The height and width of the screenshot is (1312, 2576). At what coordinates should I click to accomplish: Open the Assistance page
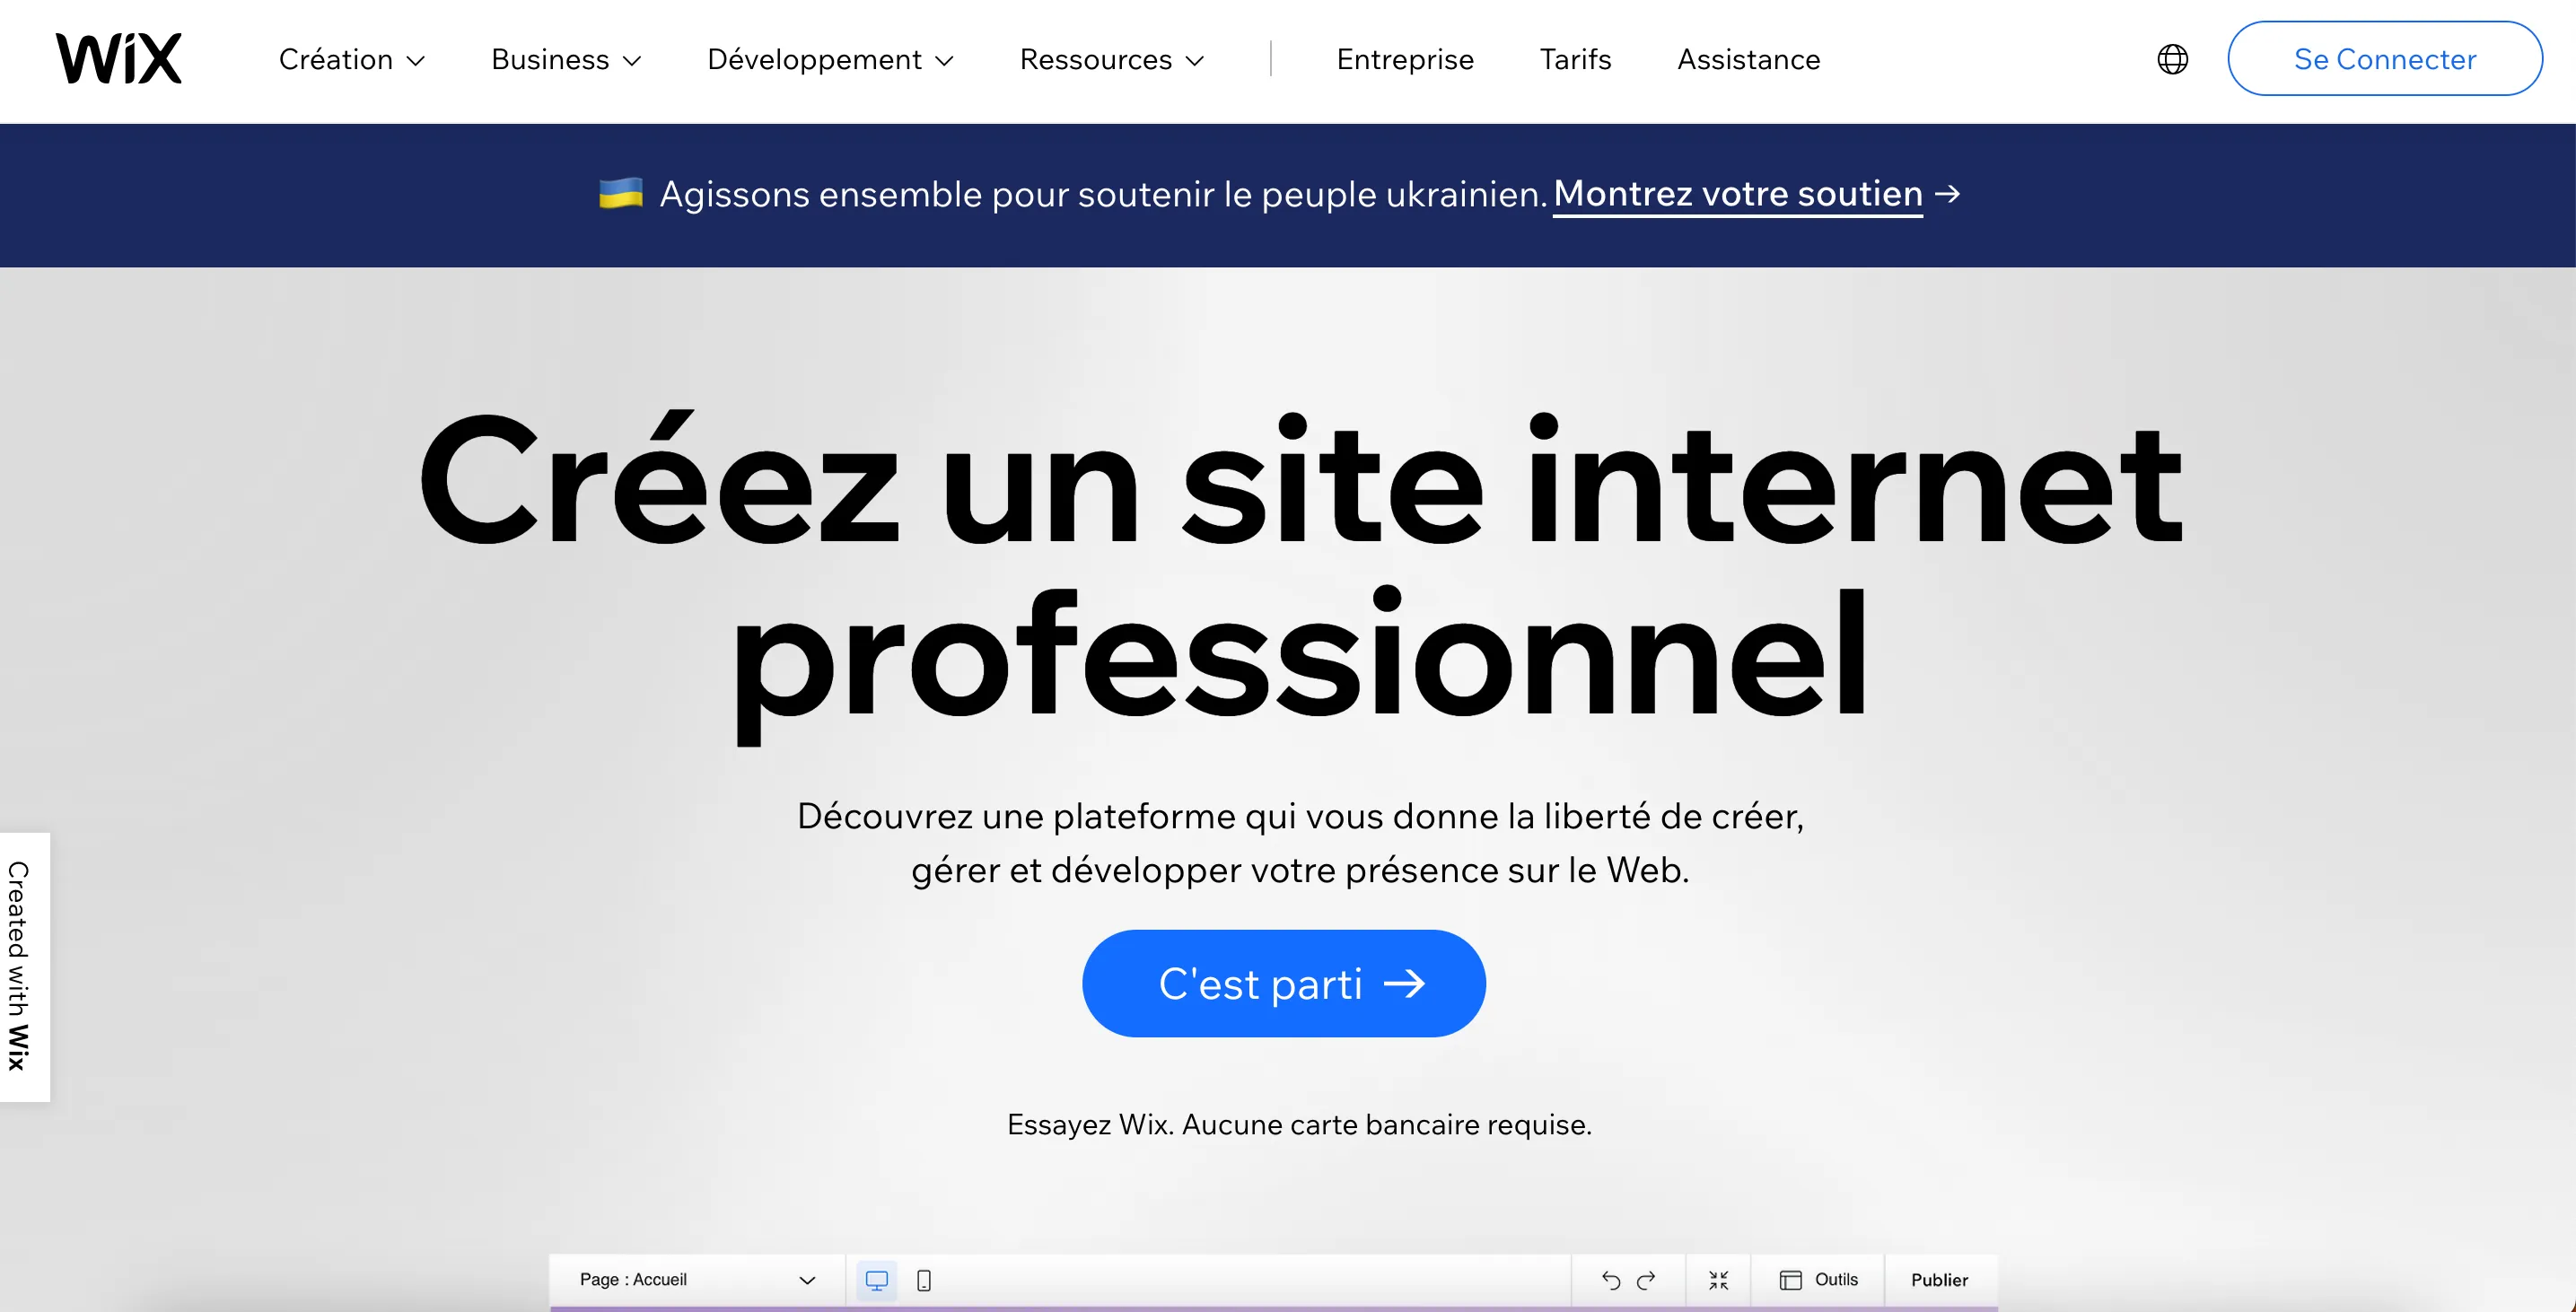coord(1748,60)
